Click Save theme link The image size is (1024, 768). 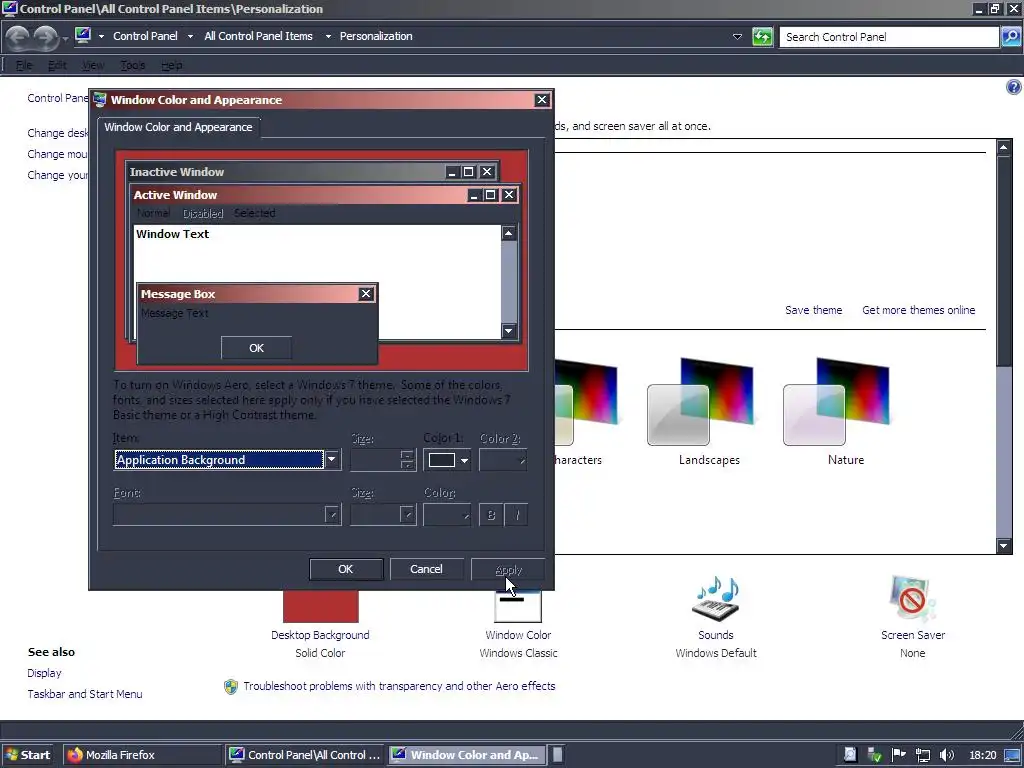pyautogui.click(x=814, y=310)
